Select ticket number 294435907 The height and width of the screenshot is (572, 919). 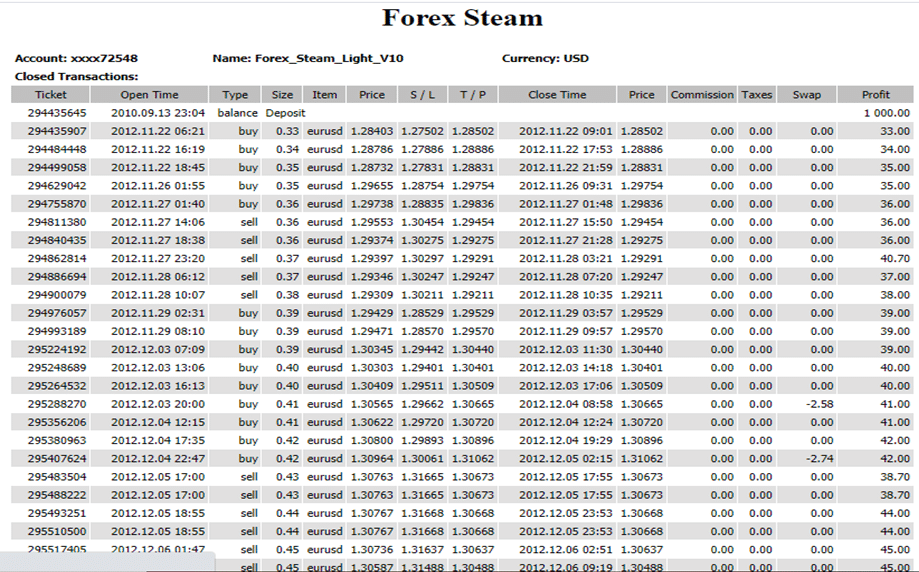(x=57, y=131)
